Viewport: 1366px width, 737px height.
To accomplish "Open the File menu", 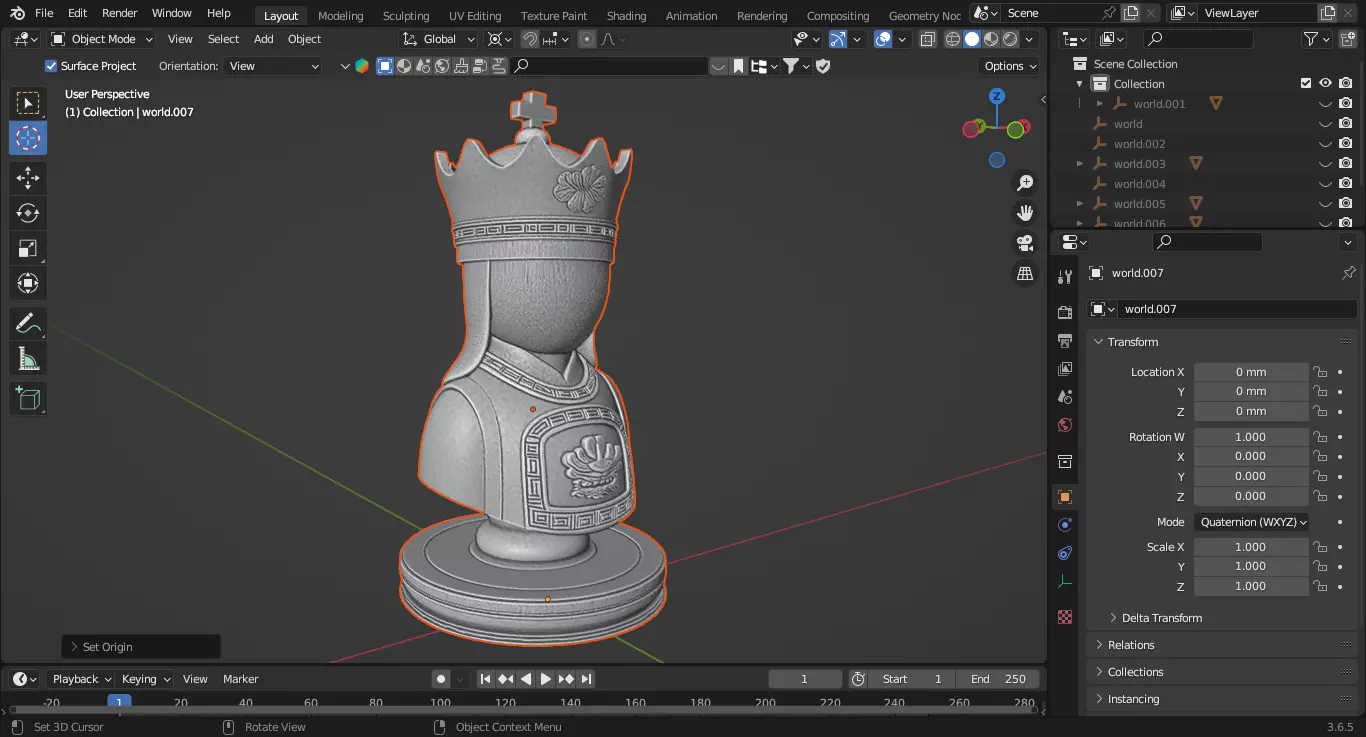I will coord(44,13).
